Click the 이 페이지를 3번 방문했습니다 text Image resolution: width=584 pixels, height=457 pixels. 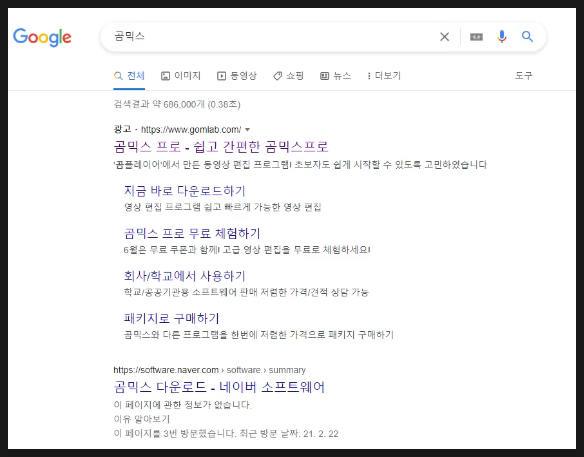pos(226,434)
